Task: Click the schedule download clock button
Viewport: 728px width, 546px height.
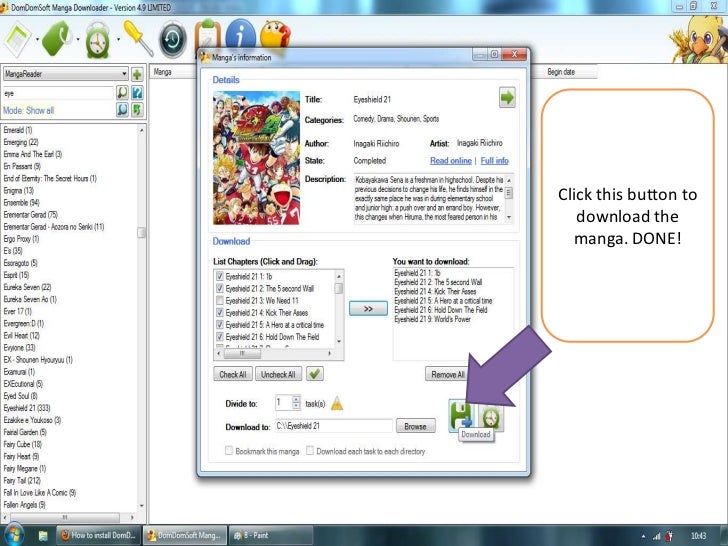Action: pyautogui.click(x=490, y=417)
